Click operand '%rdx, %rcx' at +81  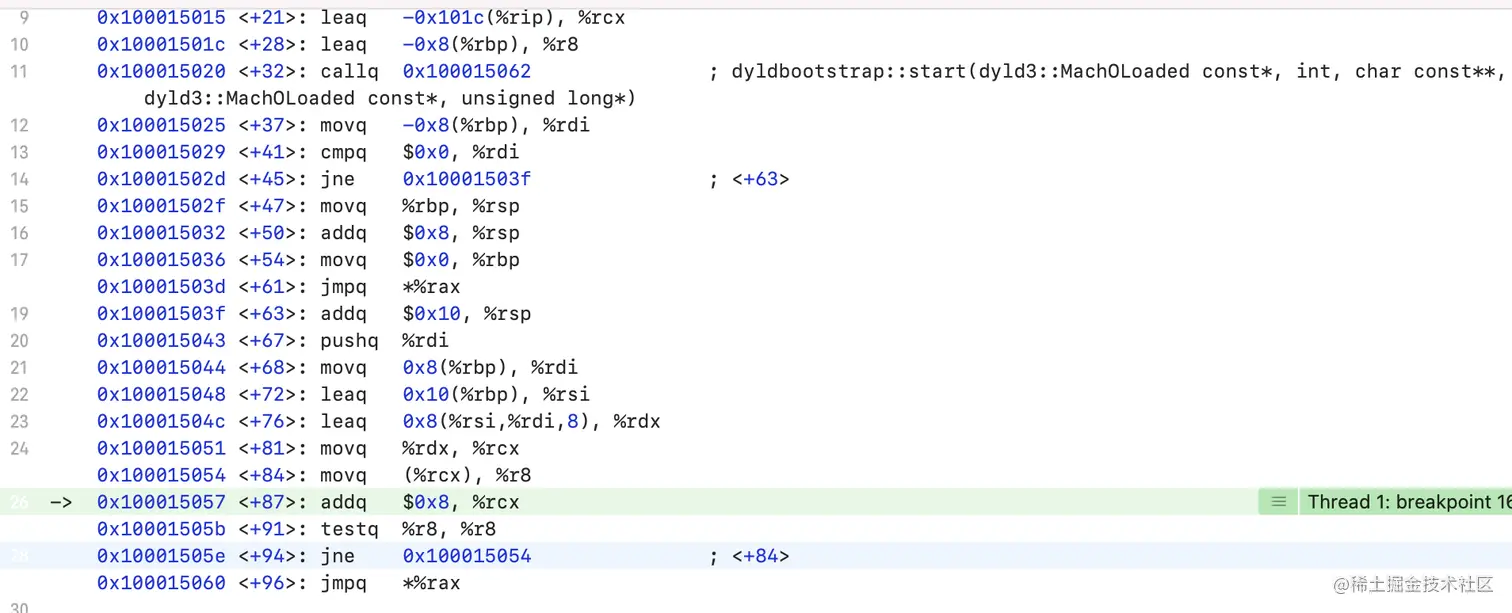click(461, 450)
